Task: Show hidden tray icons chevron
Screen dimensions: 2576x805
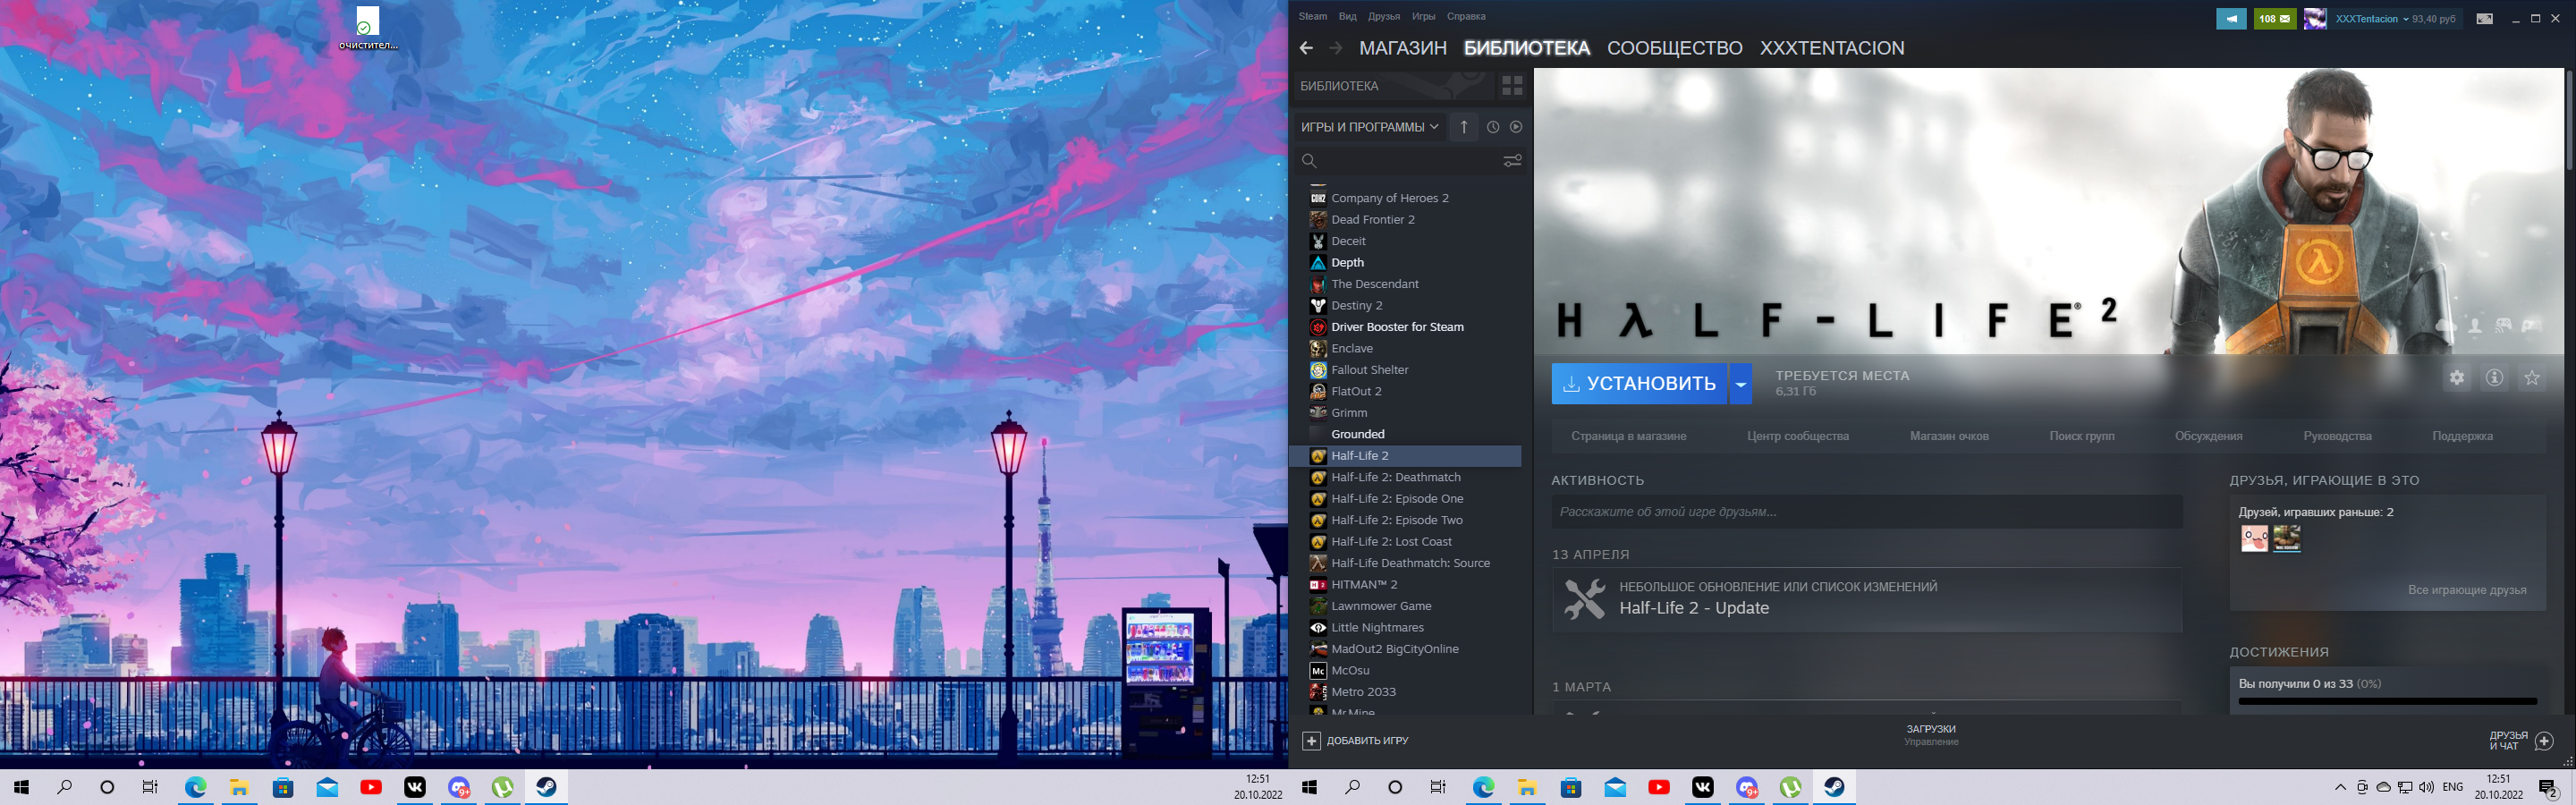Action: point(2340,788)
